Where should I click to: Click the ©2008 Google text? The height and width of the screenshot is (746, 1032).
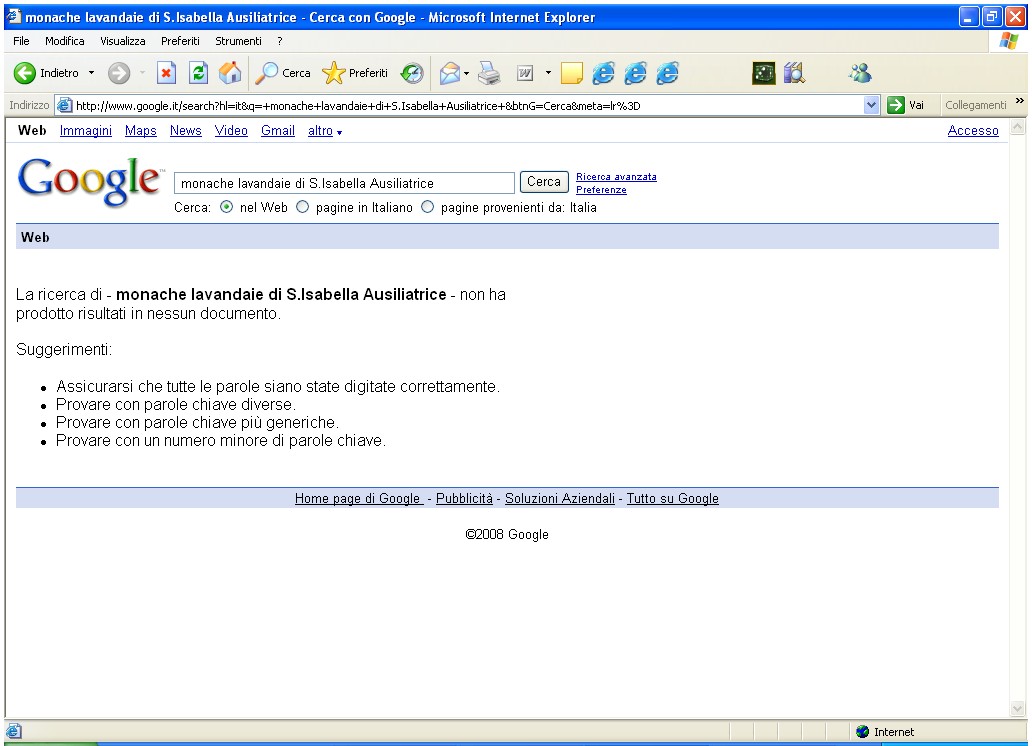point(507,535)
